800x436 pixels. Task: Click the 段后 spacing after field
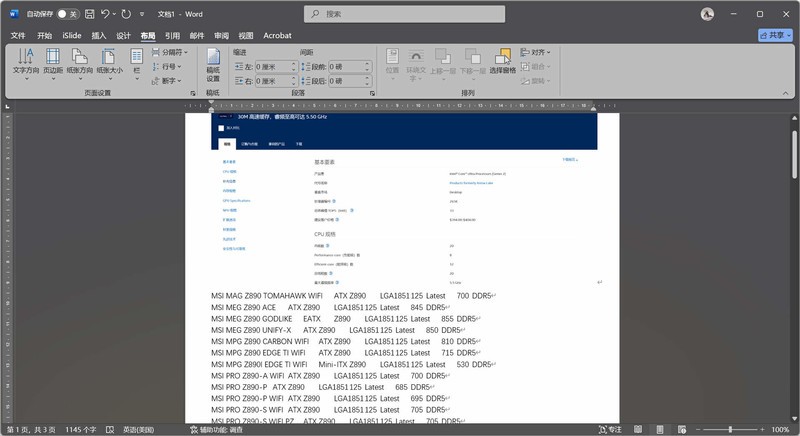345,81
